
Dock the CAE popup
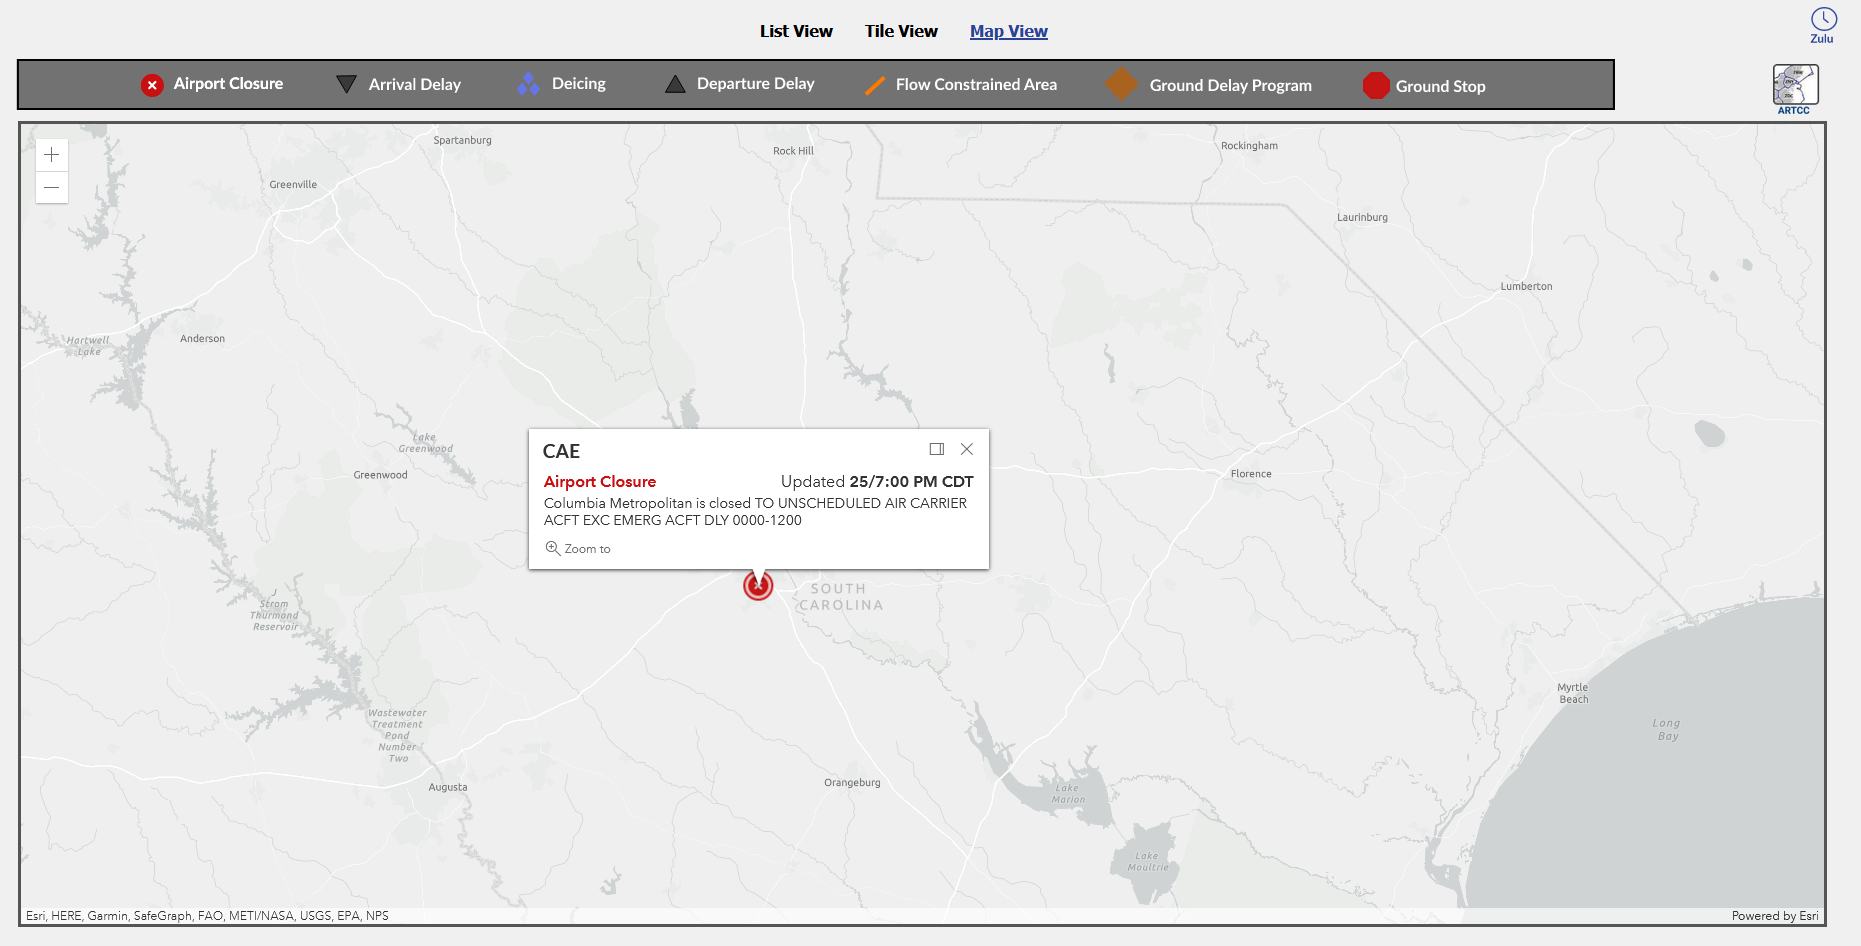(x=937, y=449)
